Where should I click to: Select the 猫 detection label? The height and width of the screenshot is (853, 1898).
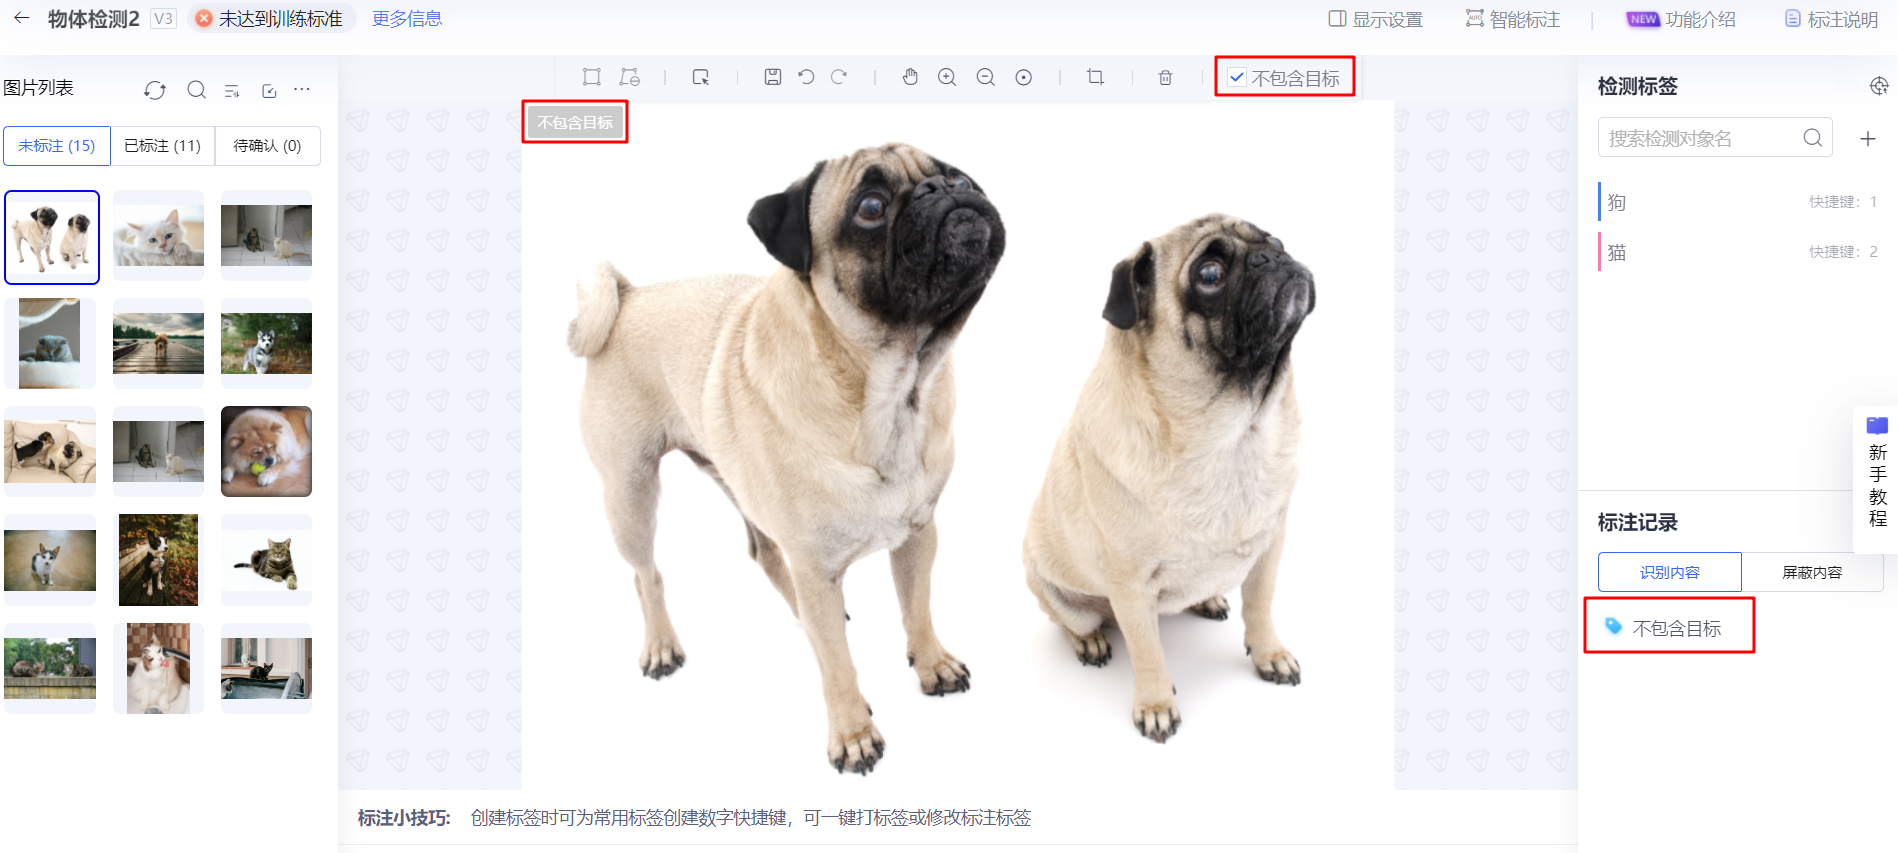(x=1738, y=252)
